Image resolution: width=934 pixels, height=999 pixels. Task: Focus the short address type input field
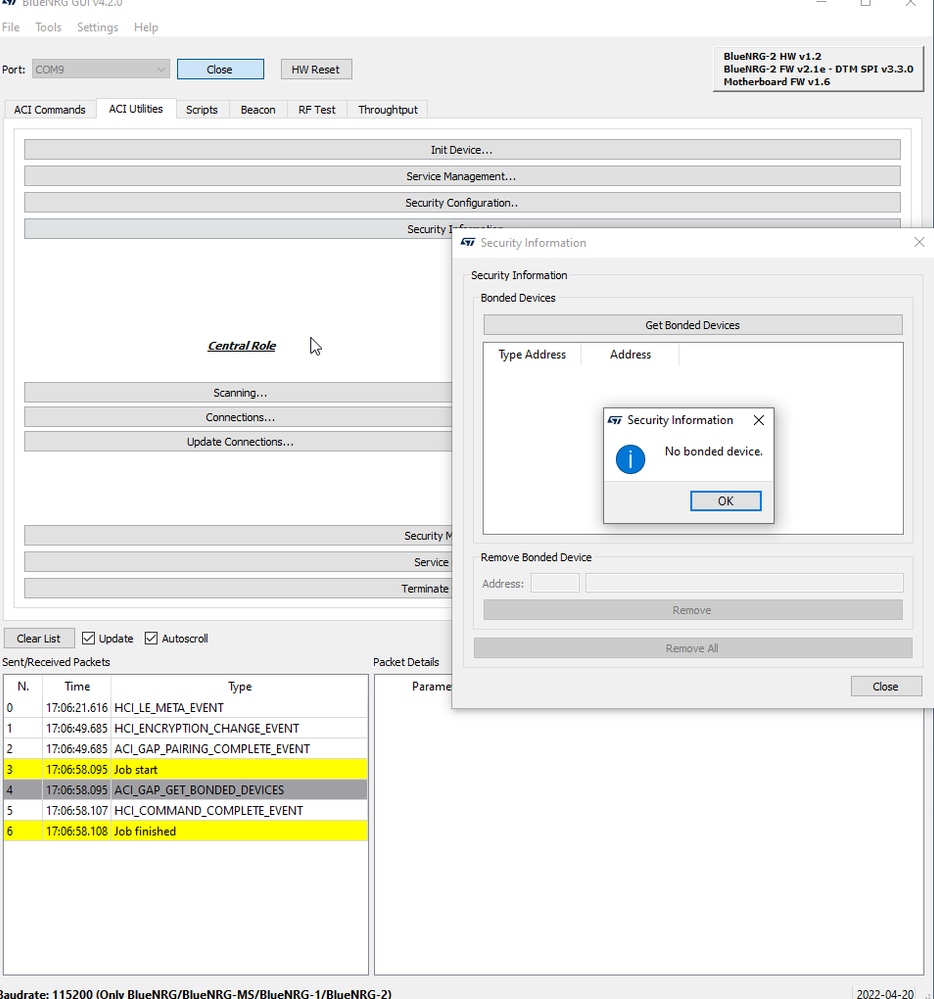click(x=555, y=583)
